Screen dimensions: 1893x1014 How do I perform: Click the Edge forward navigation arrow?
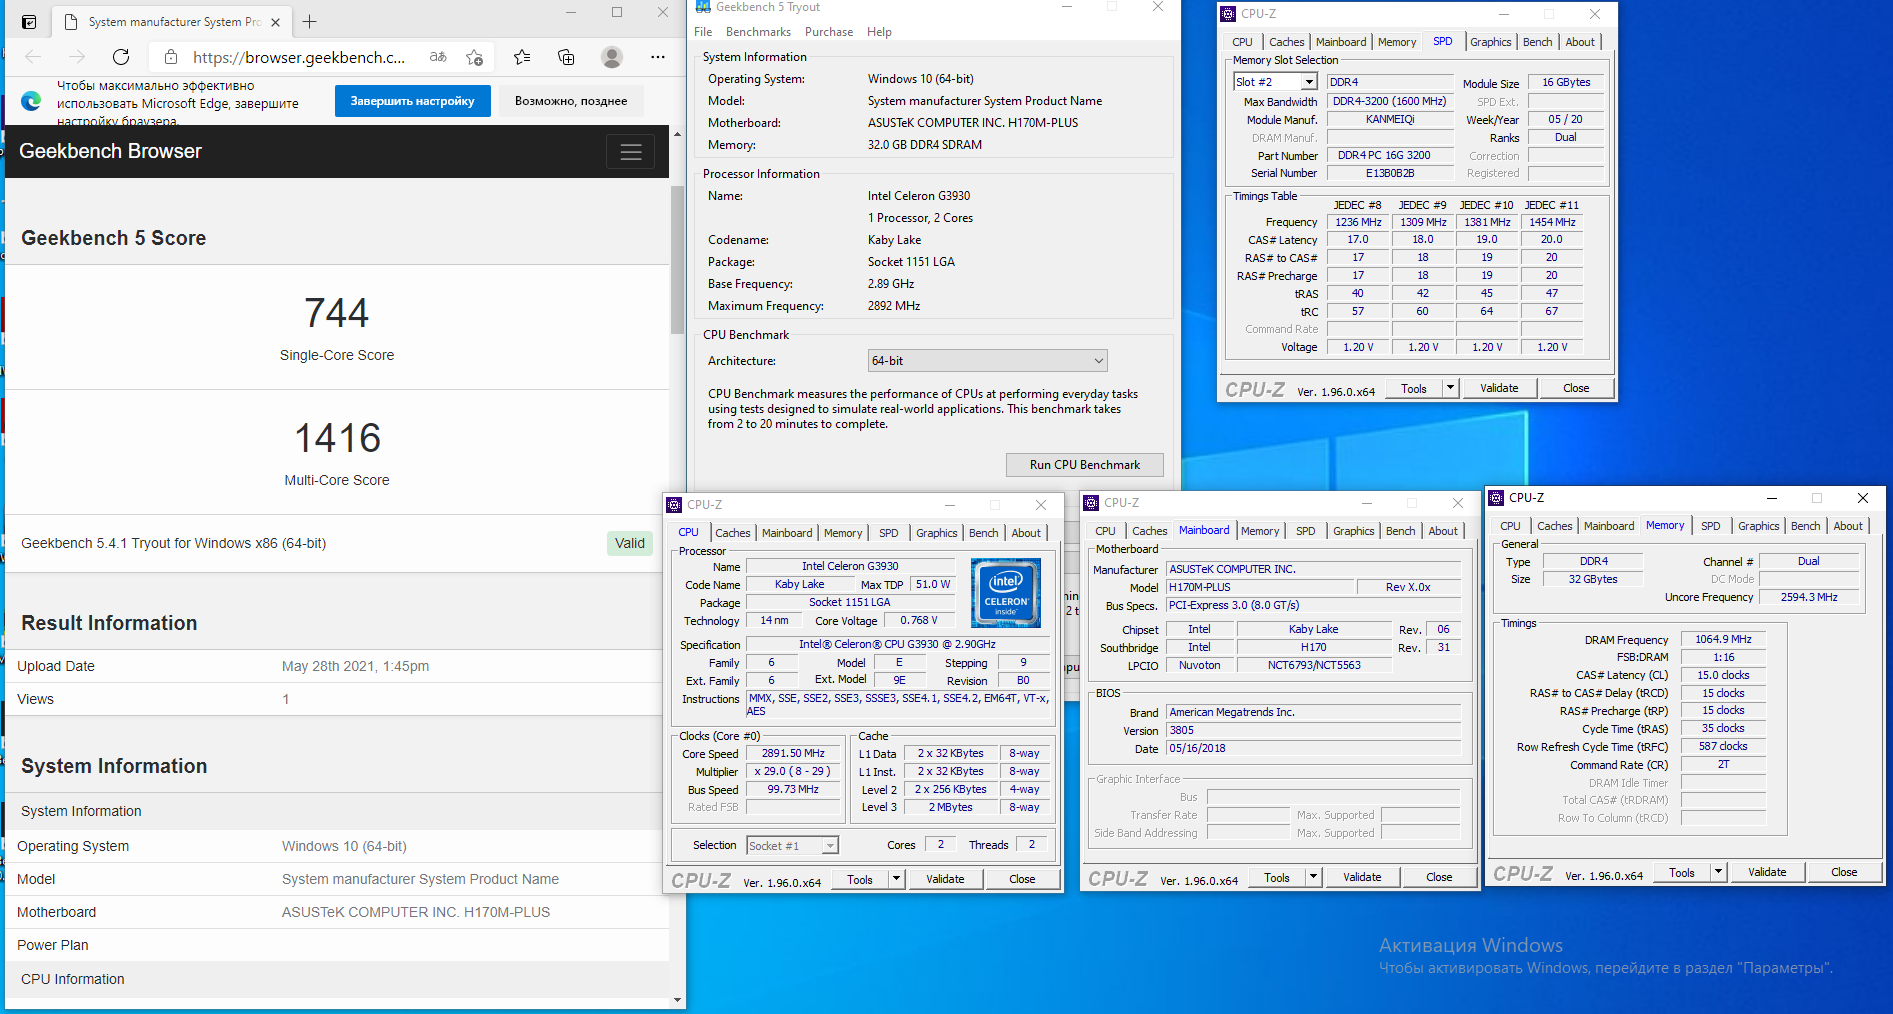click(x=77, y=57)
